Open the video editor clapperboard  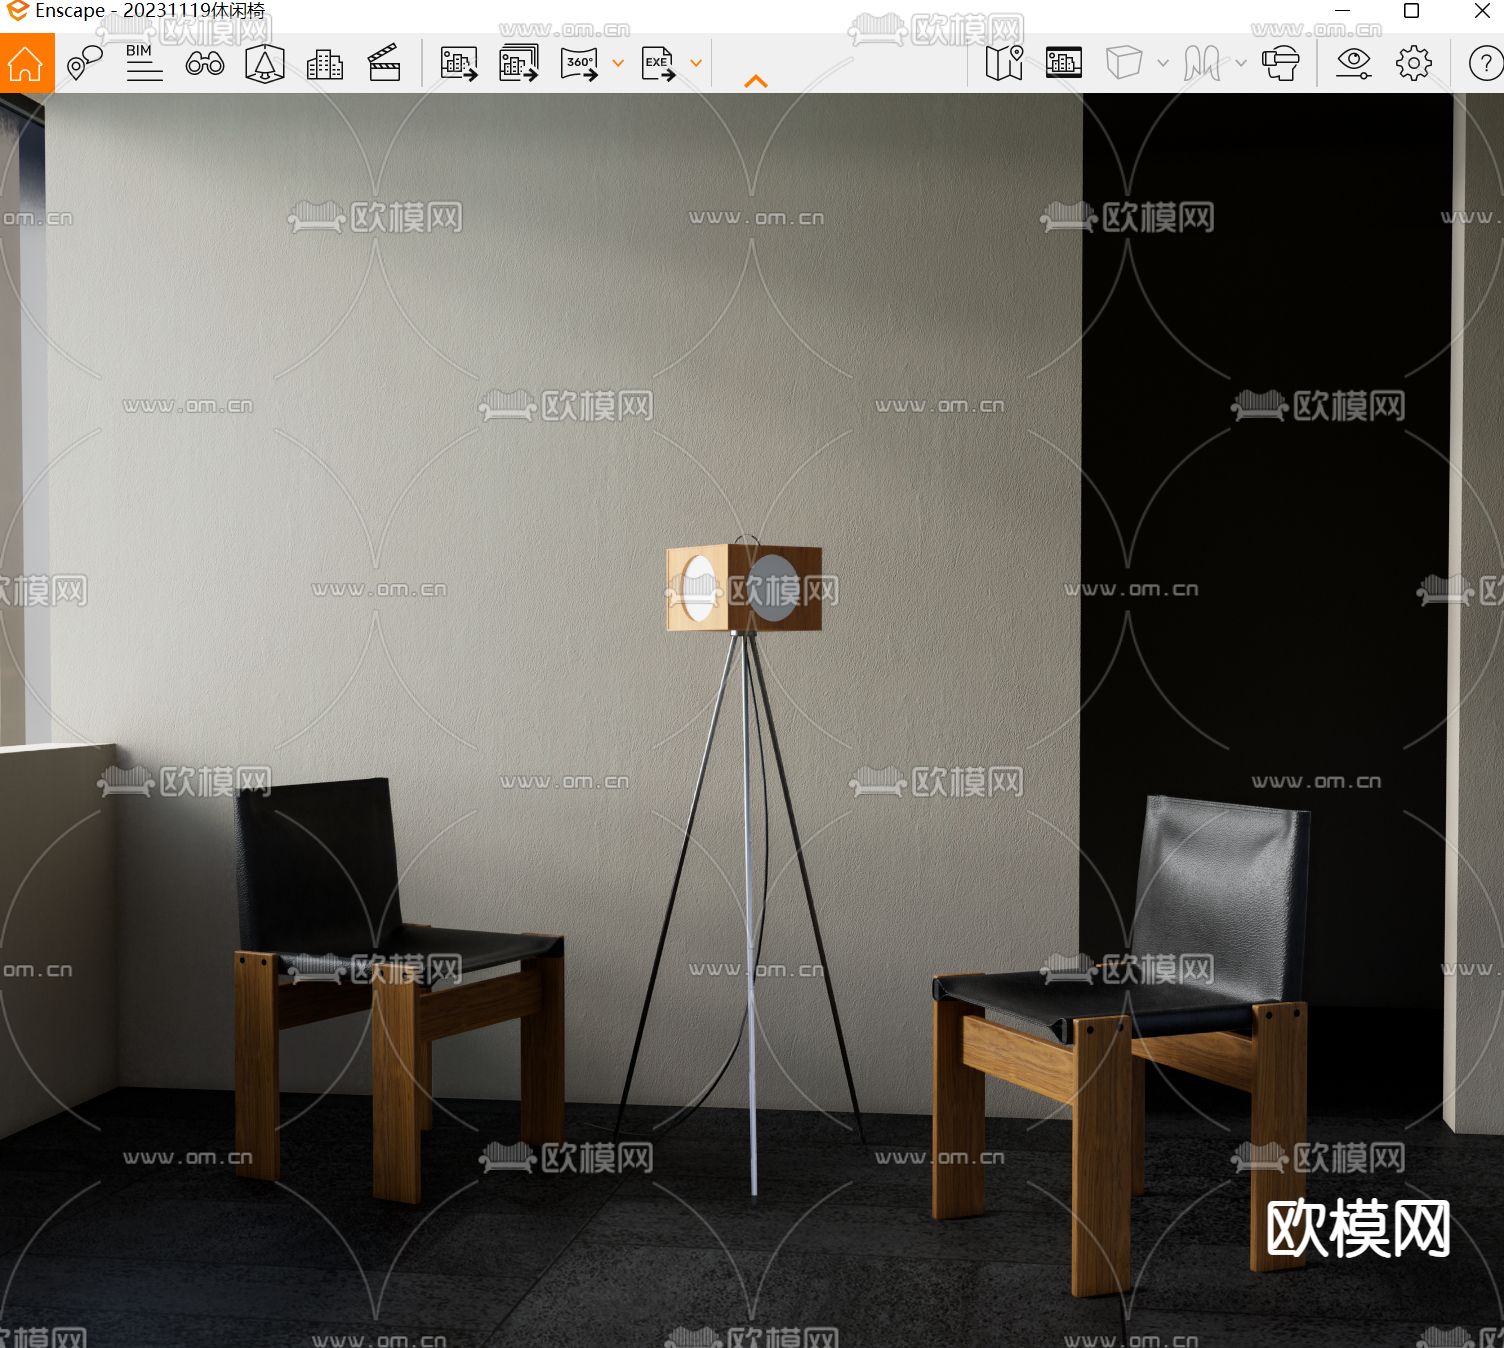pyautogui.click(x=384, y=63)
